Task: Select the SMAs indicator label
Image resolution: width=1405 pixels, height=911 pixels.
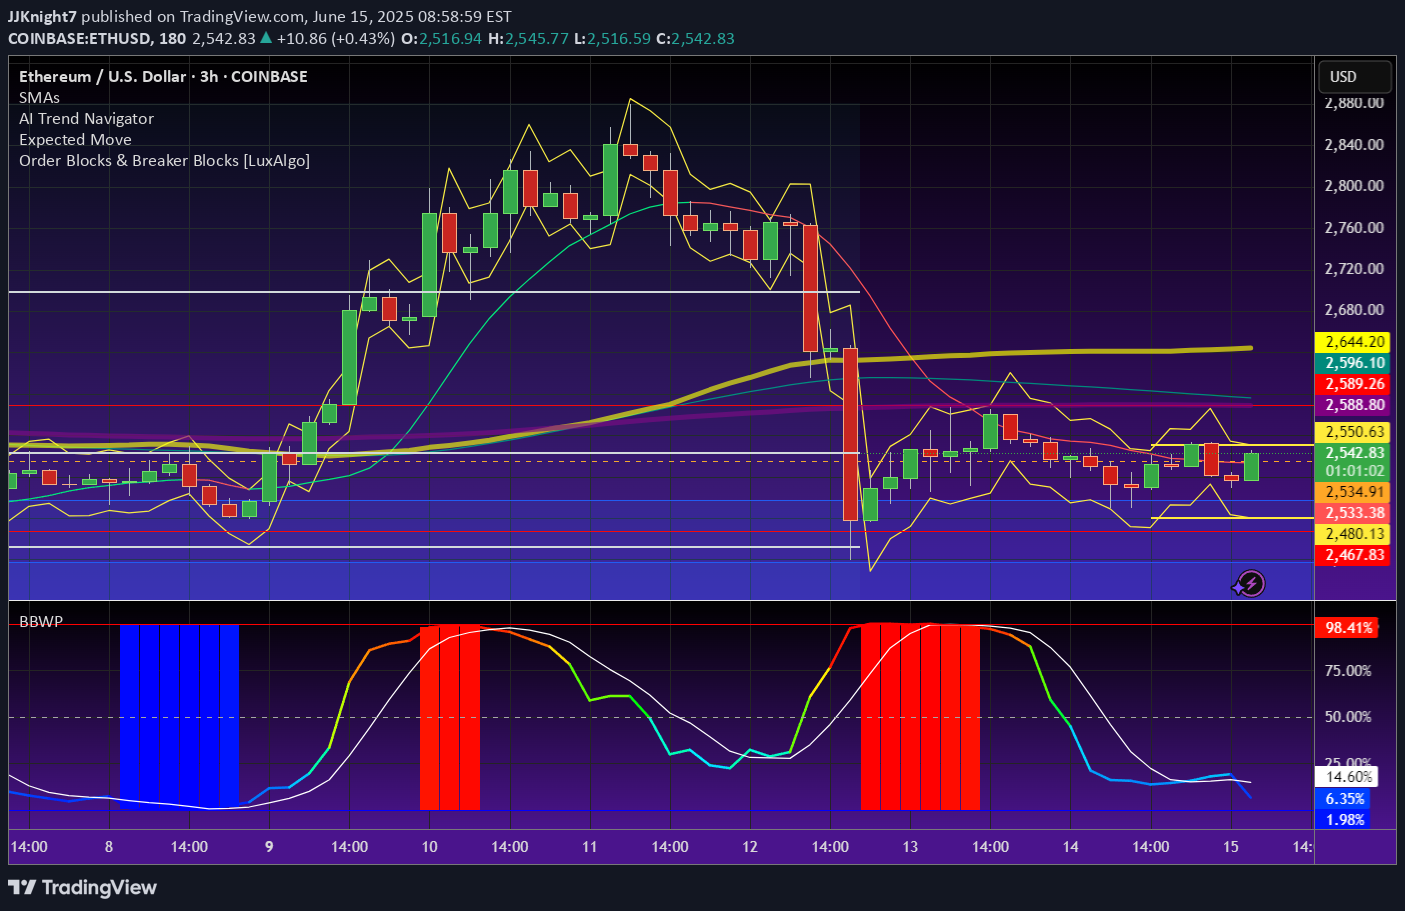Action: (40, 97)
